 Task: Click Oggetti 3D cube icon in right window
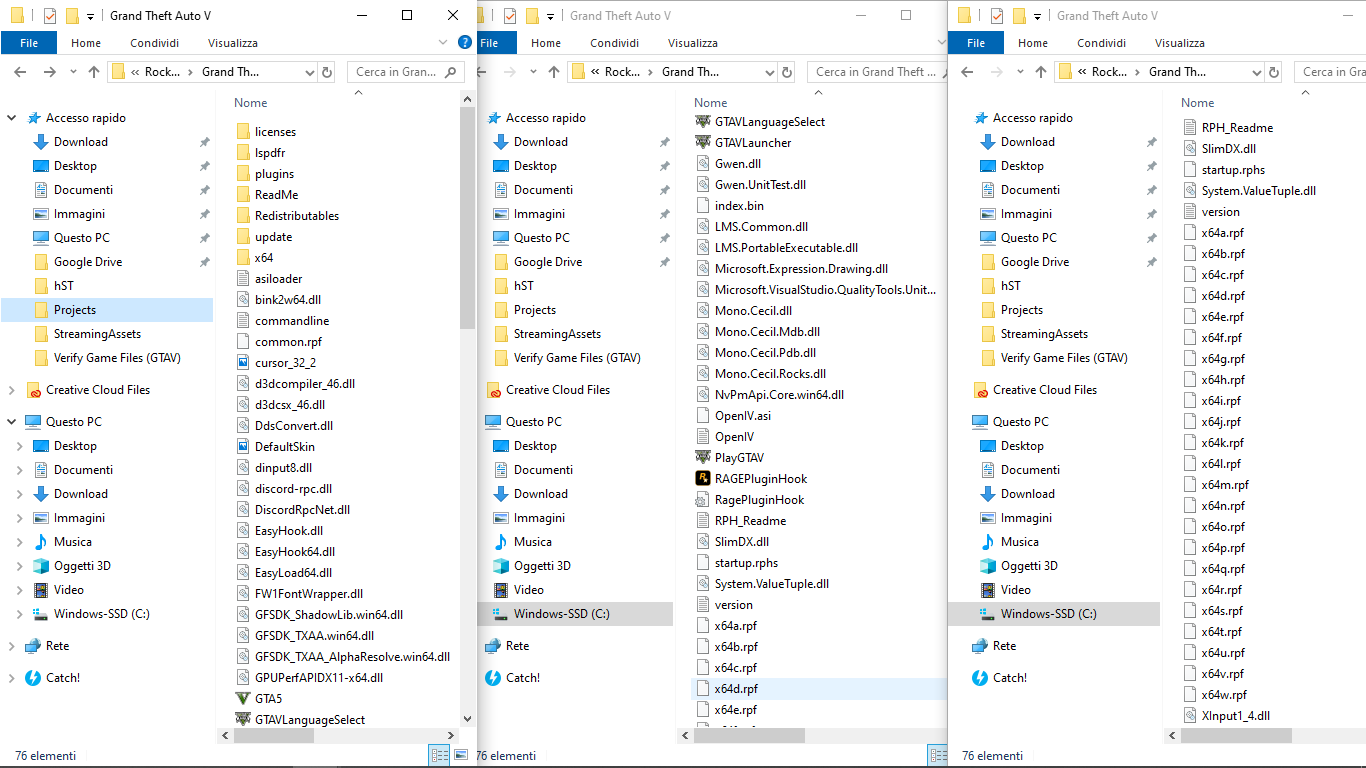pyautogui.click(x=988, y=566)
